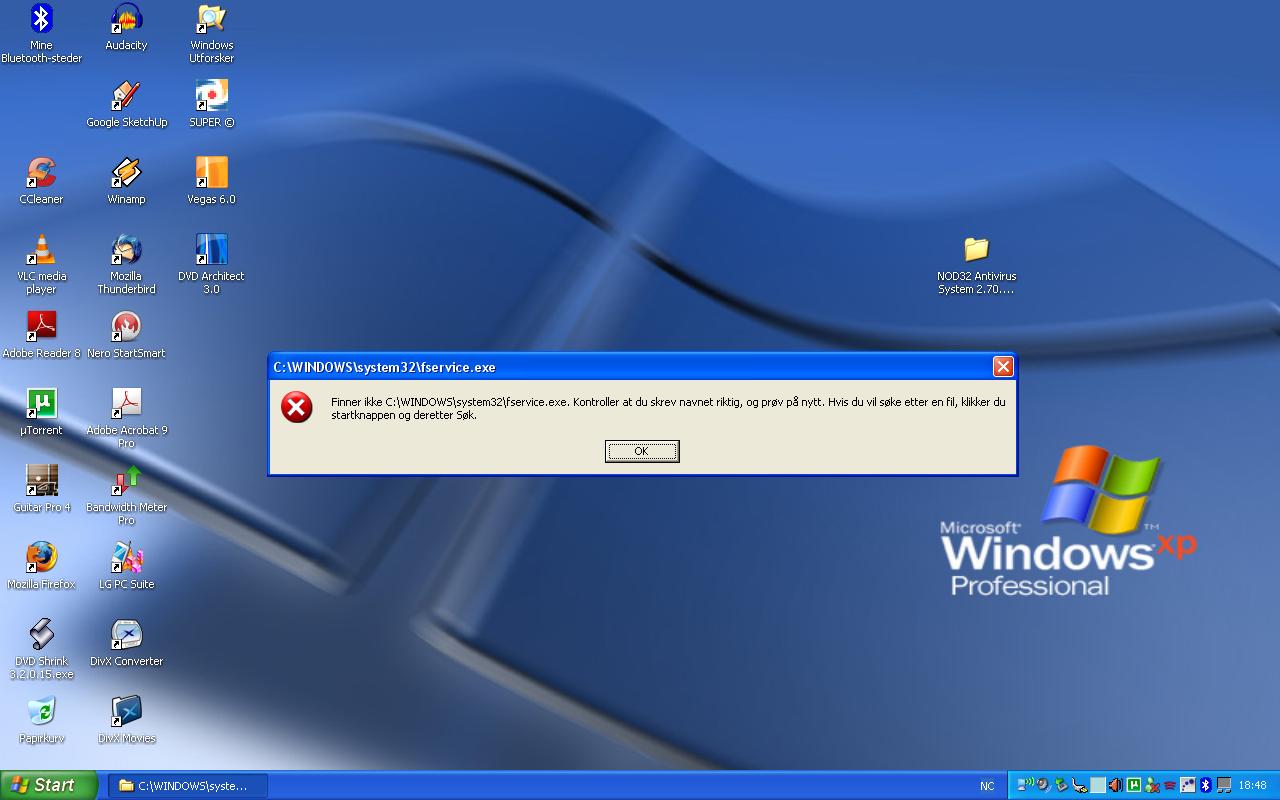Open the Mine Bluetooth-steder desktop icon

[41, 33]
